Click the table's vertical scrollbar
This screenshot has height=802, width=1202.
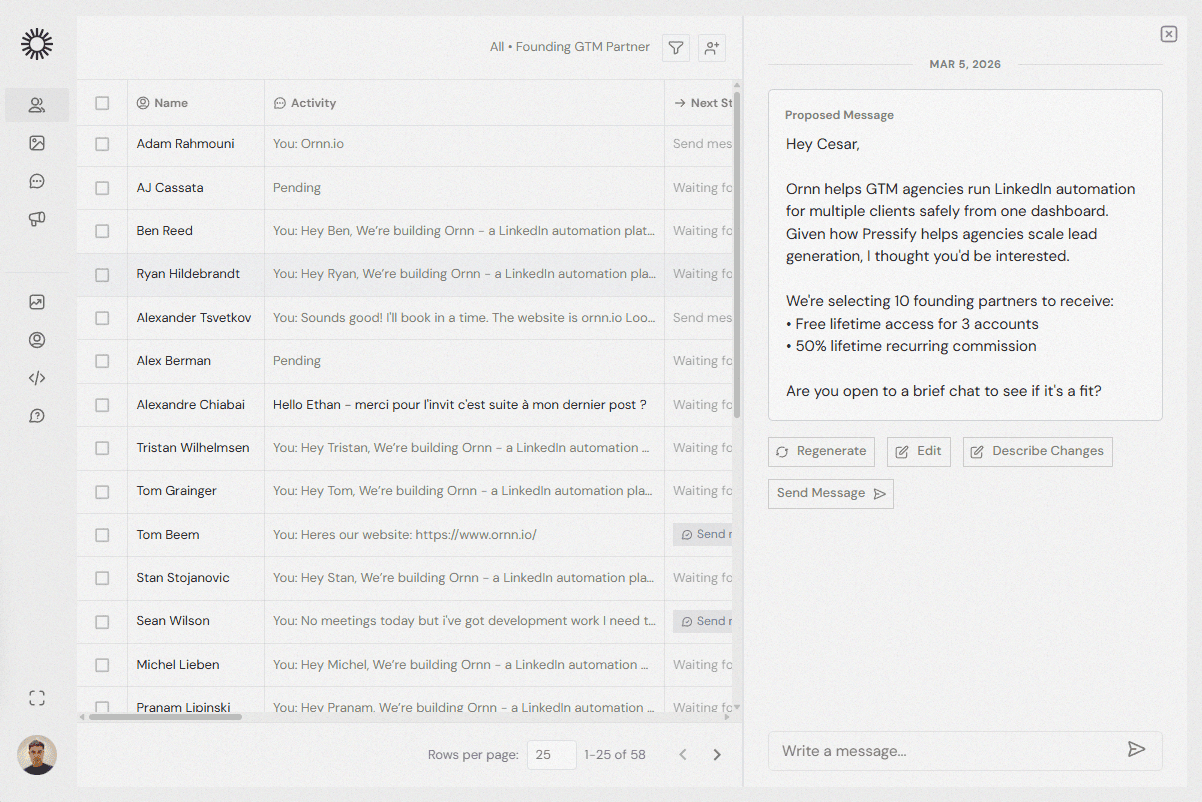pyautogui.click(x=737, y=255)
